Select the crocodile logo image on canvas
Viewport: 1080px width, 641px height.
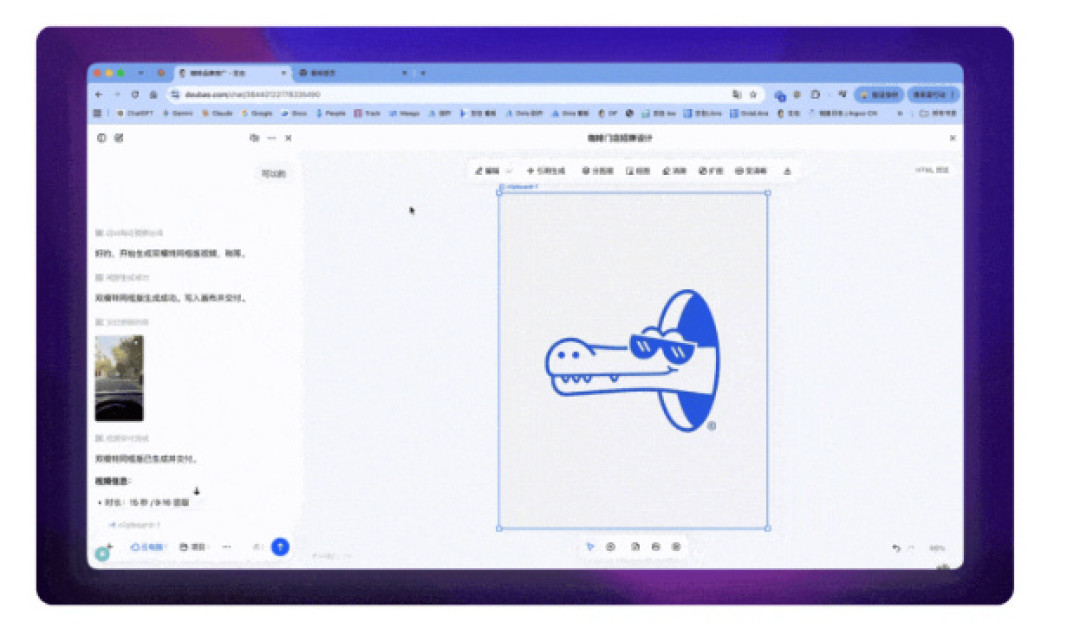click(x=632, y=361)
